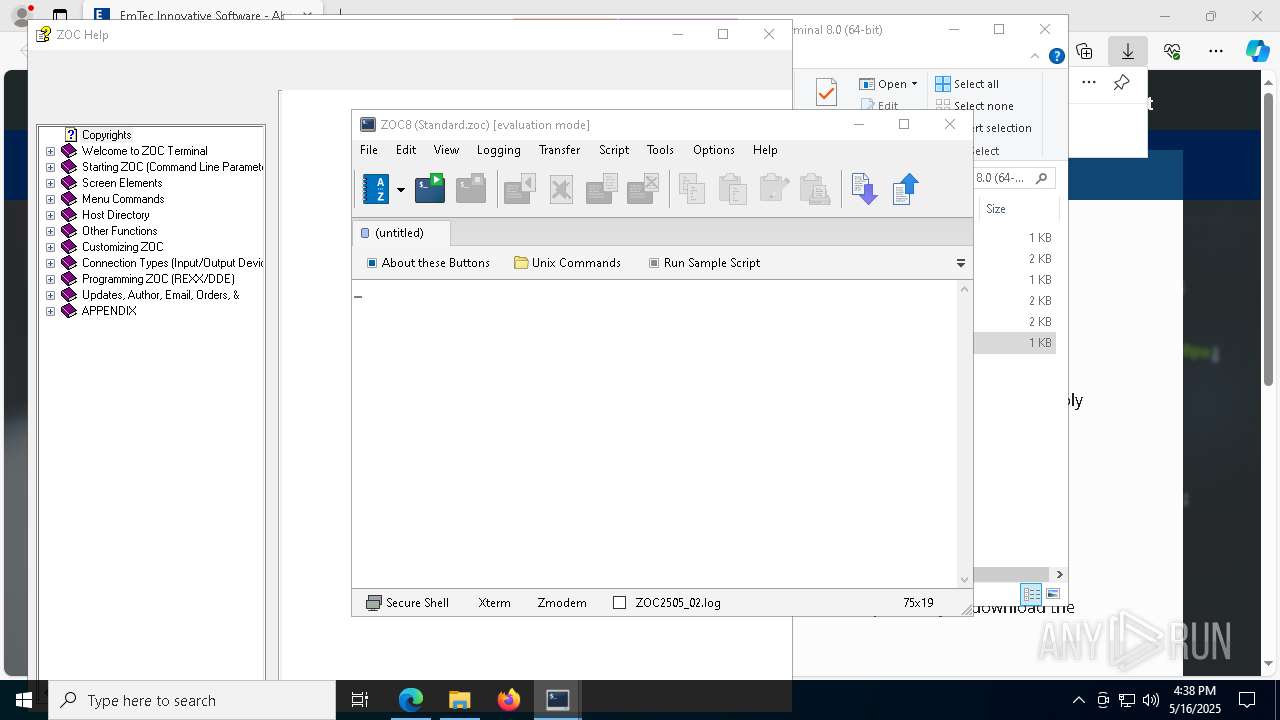This screenshot has width=1280, height=720.
Task: Open the Windows Start menu
Action: pos(24,700)
